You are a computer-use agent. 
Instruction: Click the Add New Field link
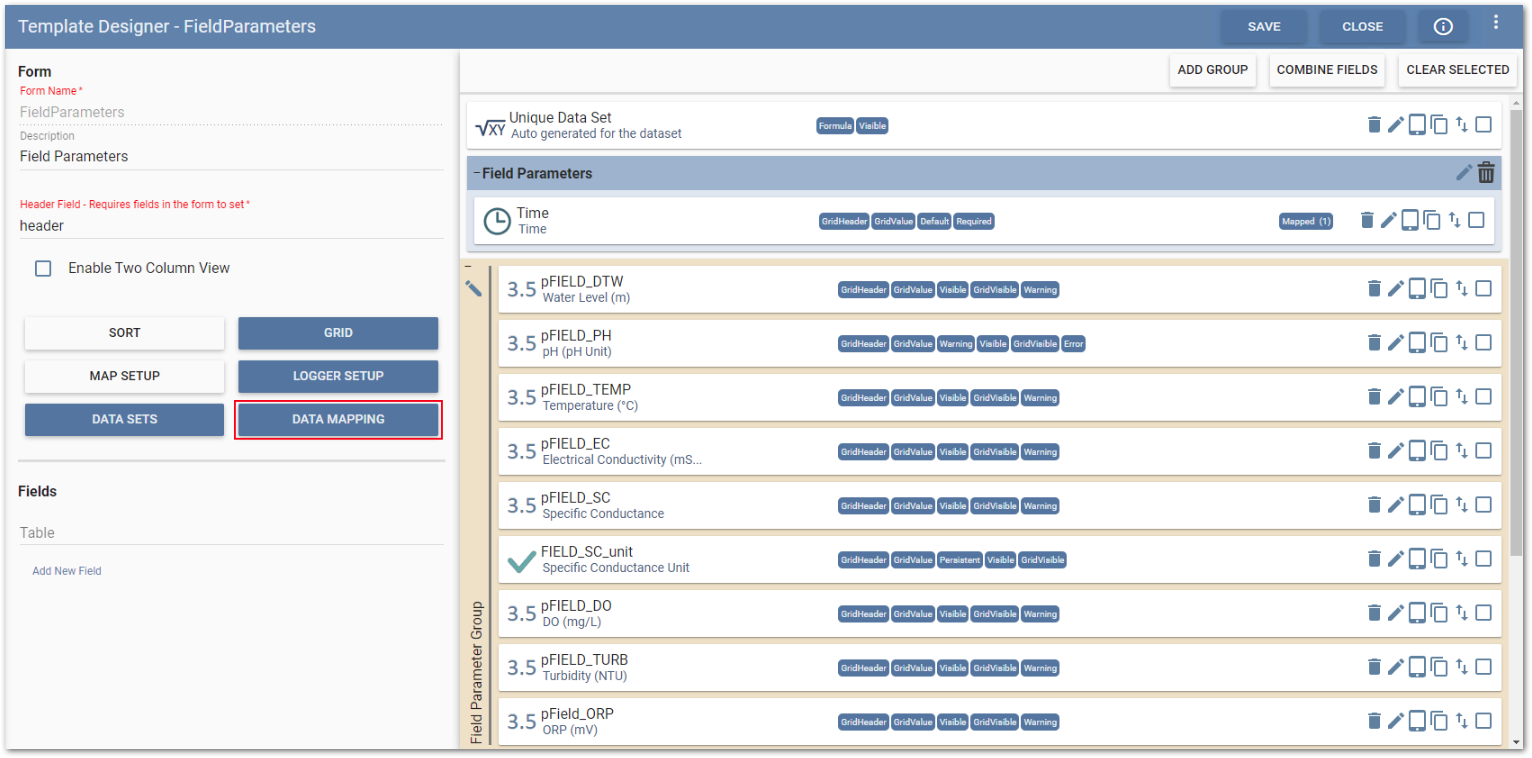[67, 571]
